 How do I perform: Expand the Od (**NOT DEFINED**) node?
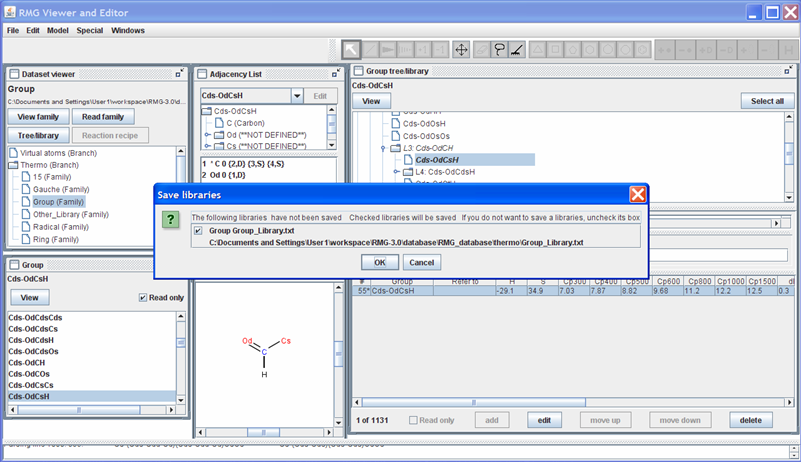[x=207, y=135]
